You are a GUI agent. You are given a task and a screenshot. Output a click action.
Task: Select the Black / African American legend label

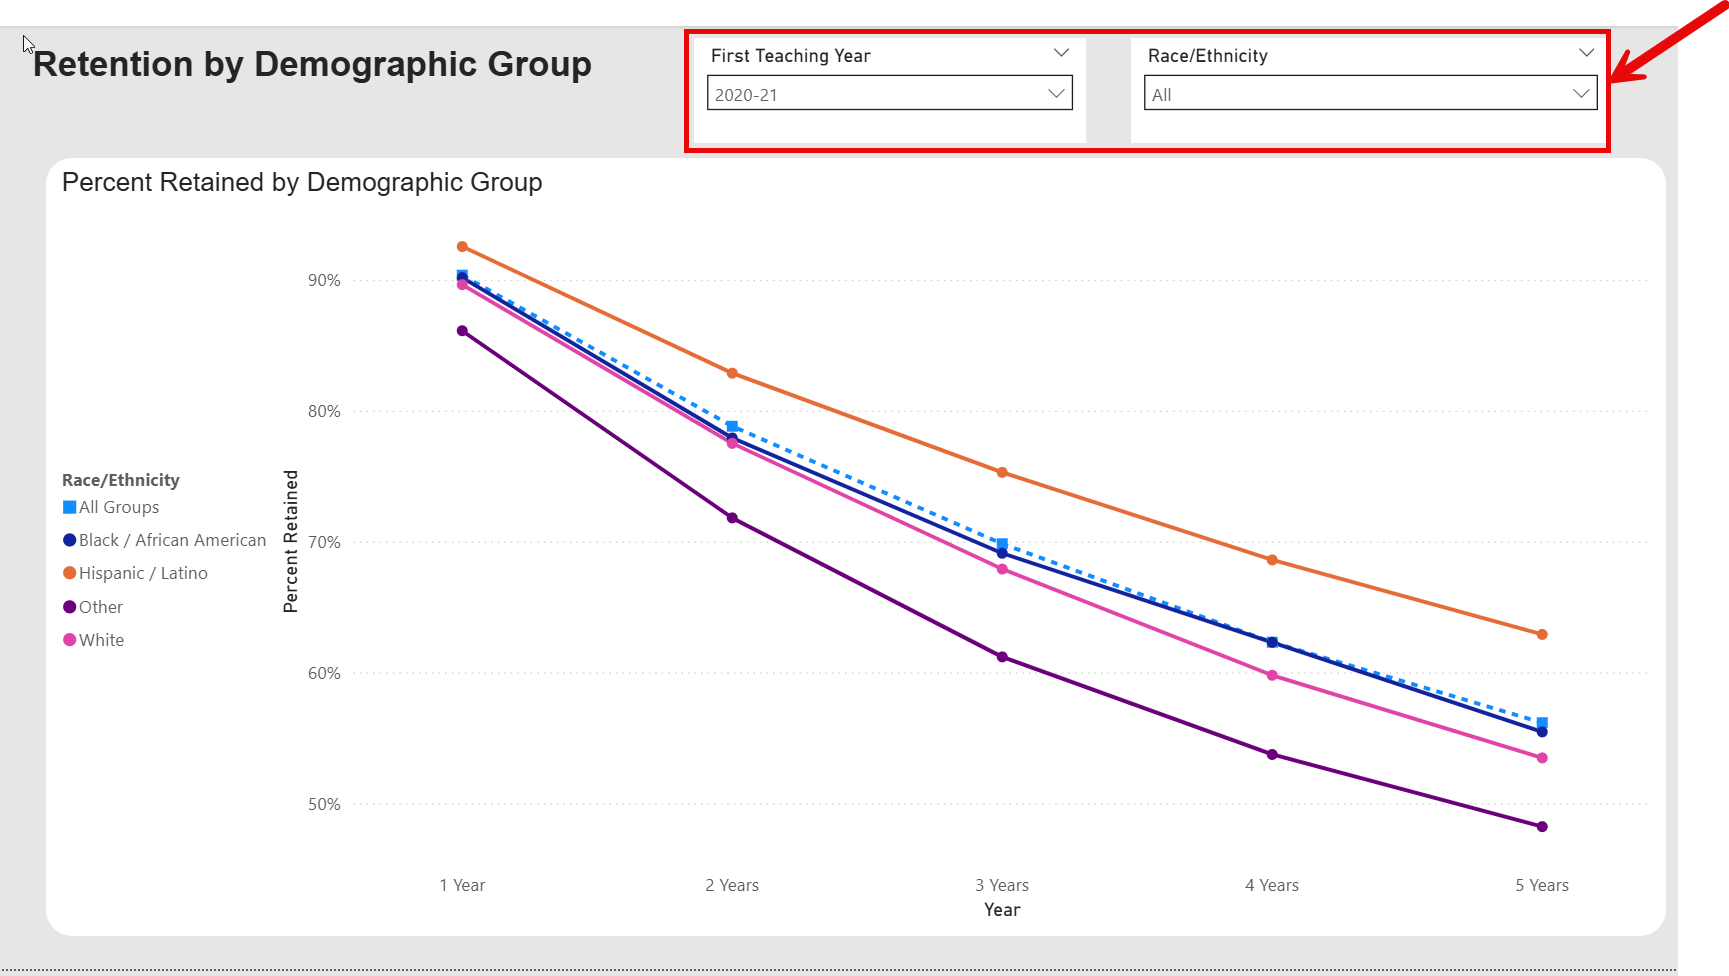click(x=172, y=540)
